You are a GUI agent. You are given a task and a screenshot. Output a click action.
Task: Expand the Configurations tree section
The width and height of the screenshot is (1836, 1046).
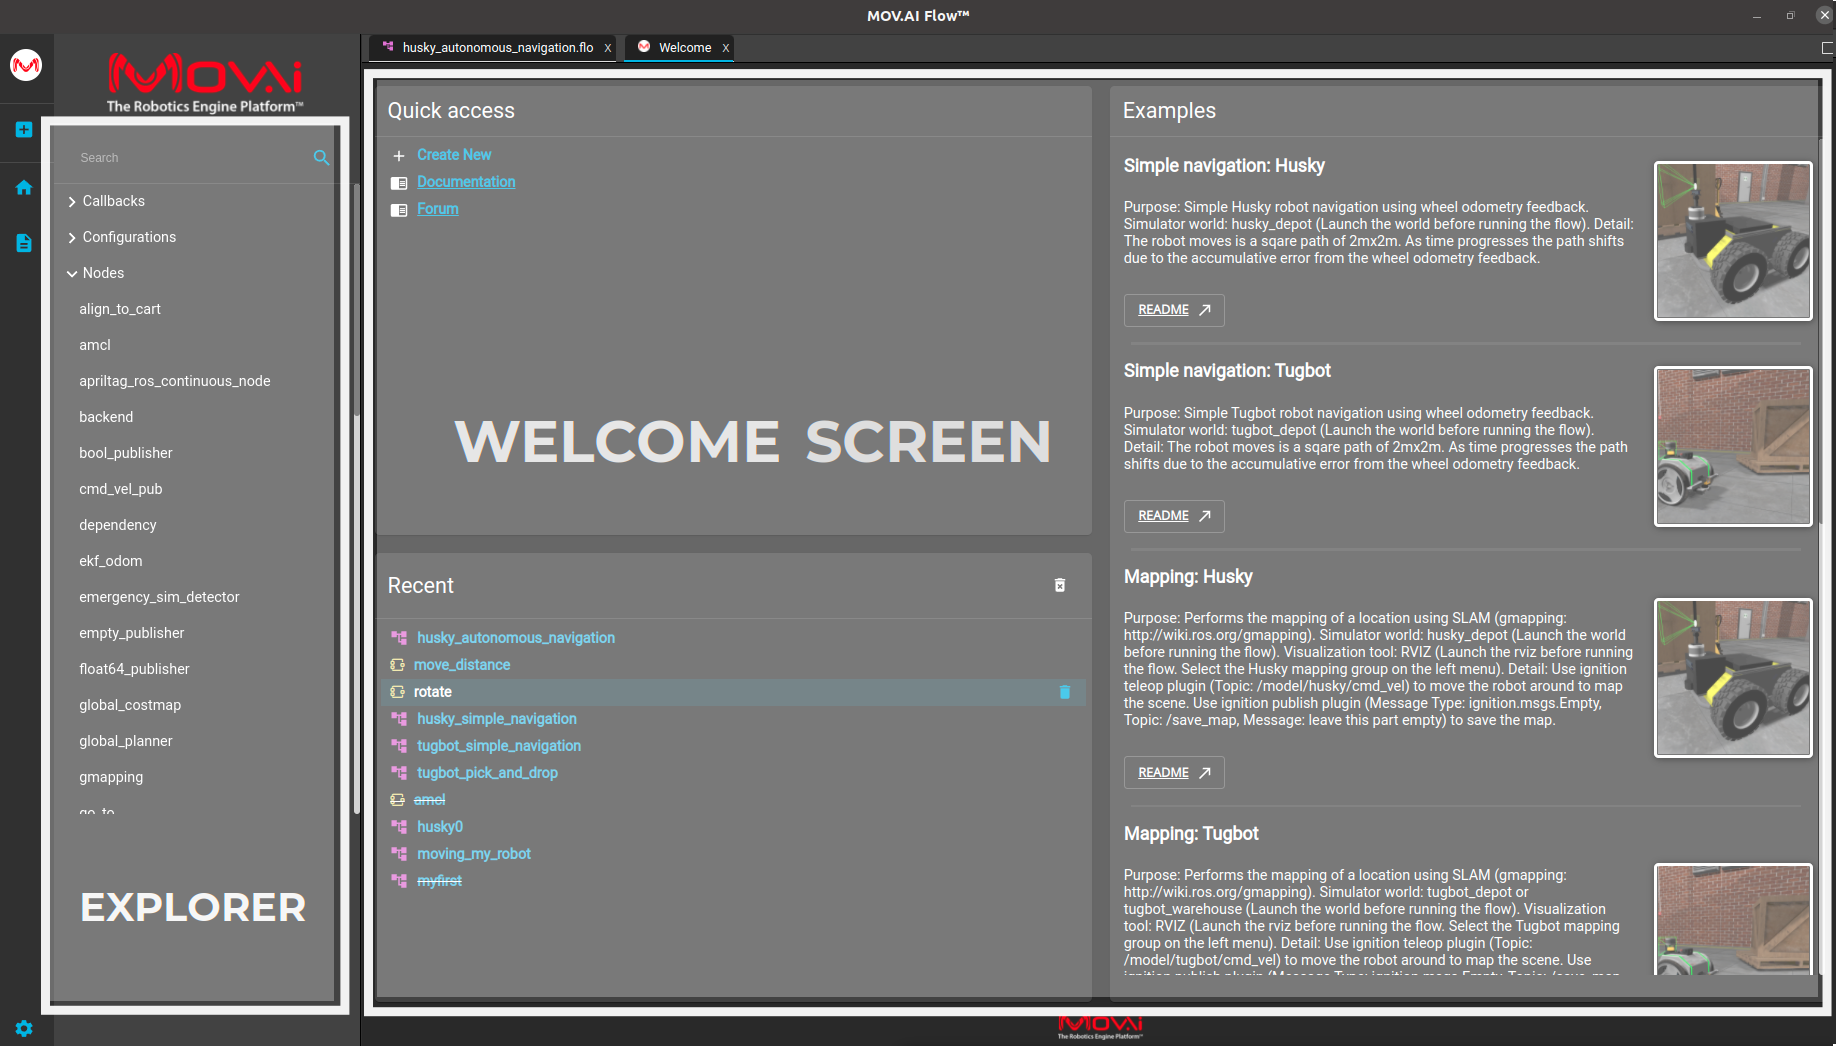point(72,238)
